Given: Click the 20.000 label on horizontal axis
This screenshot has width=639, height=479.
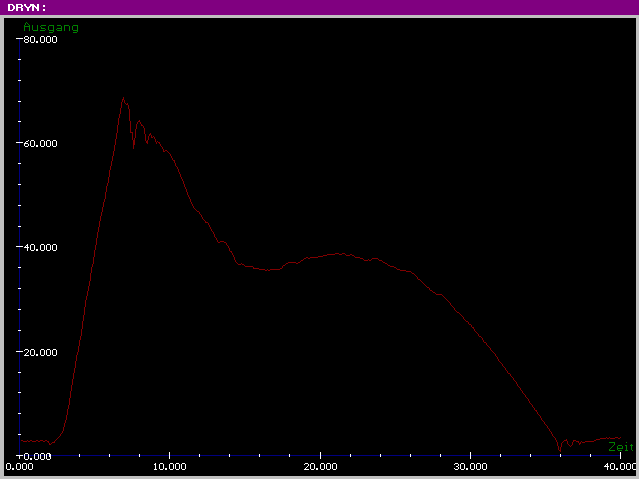Looking at the screenshot, I should 320,466.
